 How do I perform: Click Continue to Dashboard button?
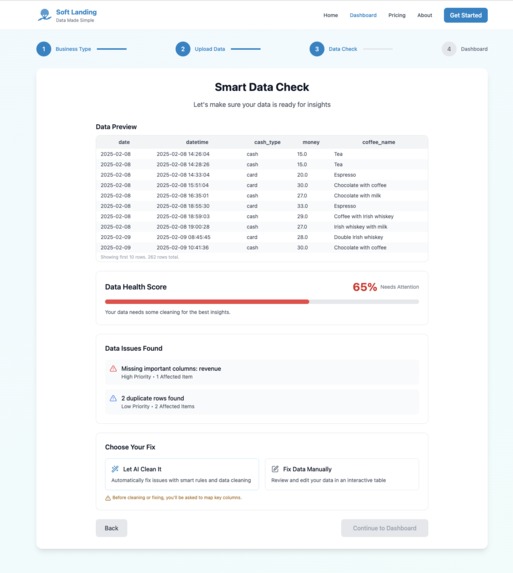384,528
